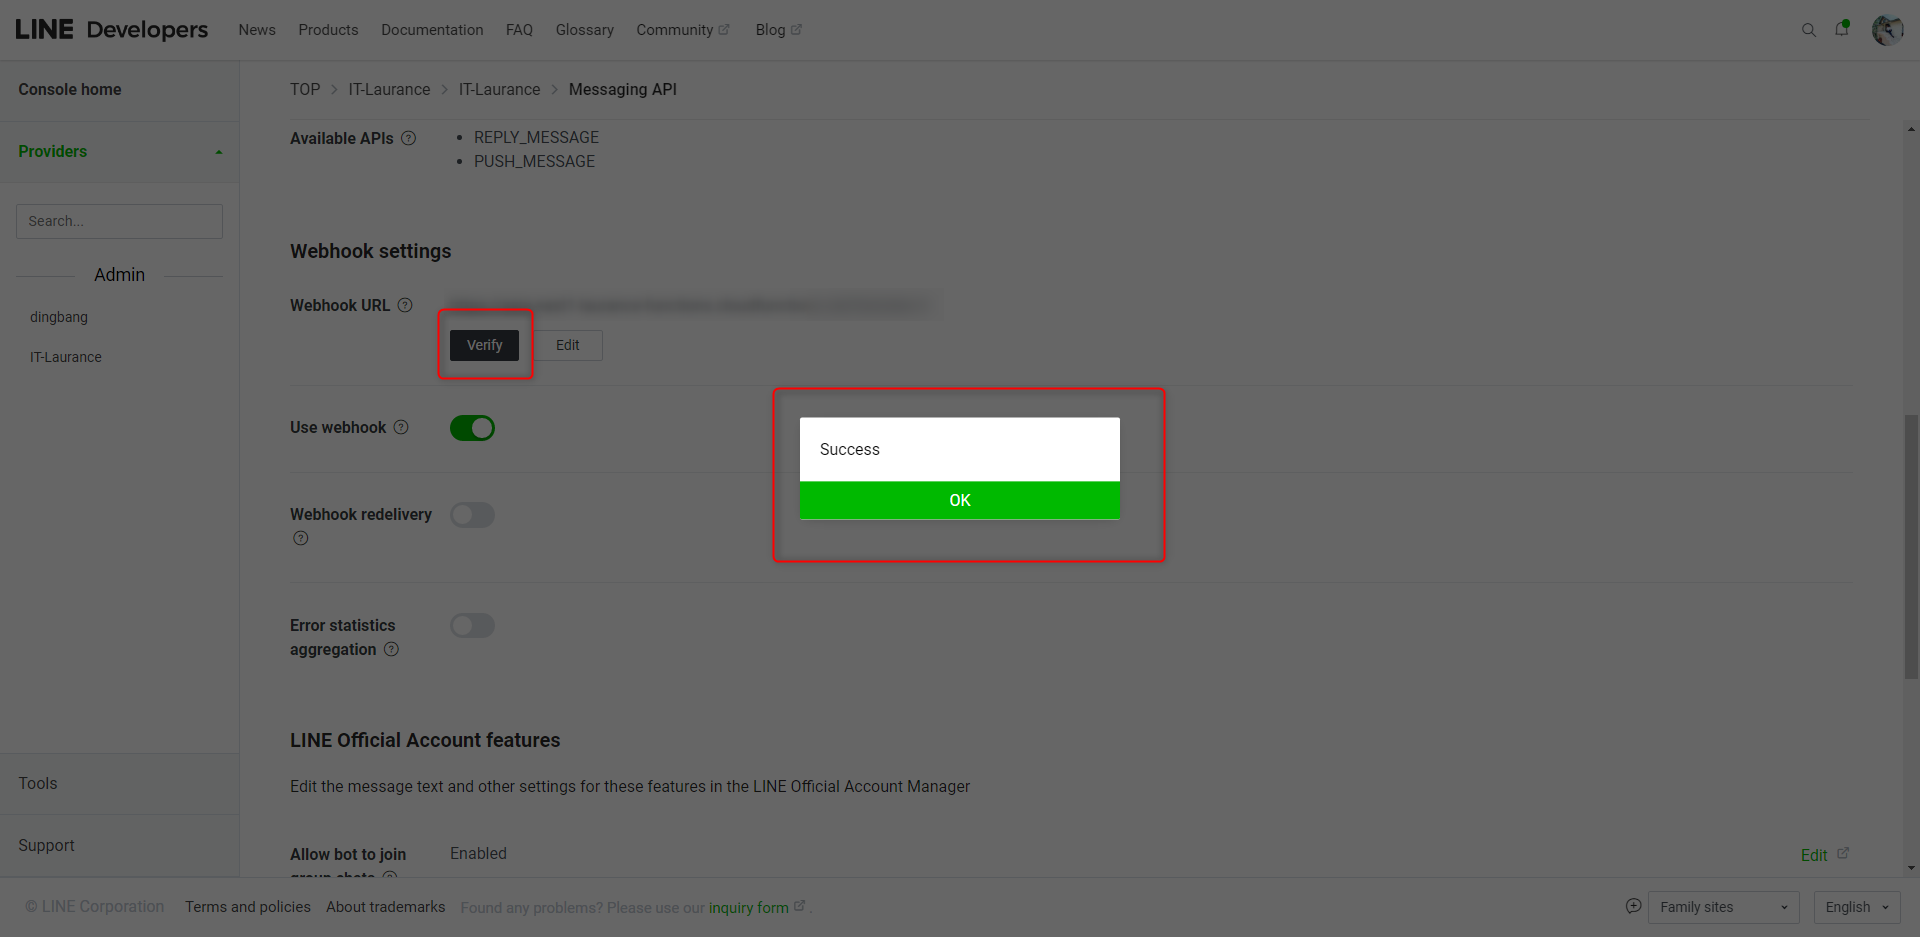Click the scrollbar down arrow
The width and height of the screenshot is (1920, 937).
pyautogui.click(x=1911, y=868)
